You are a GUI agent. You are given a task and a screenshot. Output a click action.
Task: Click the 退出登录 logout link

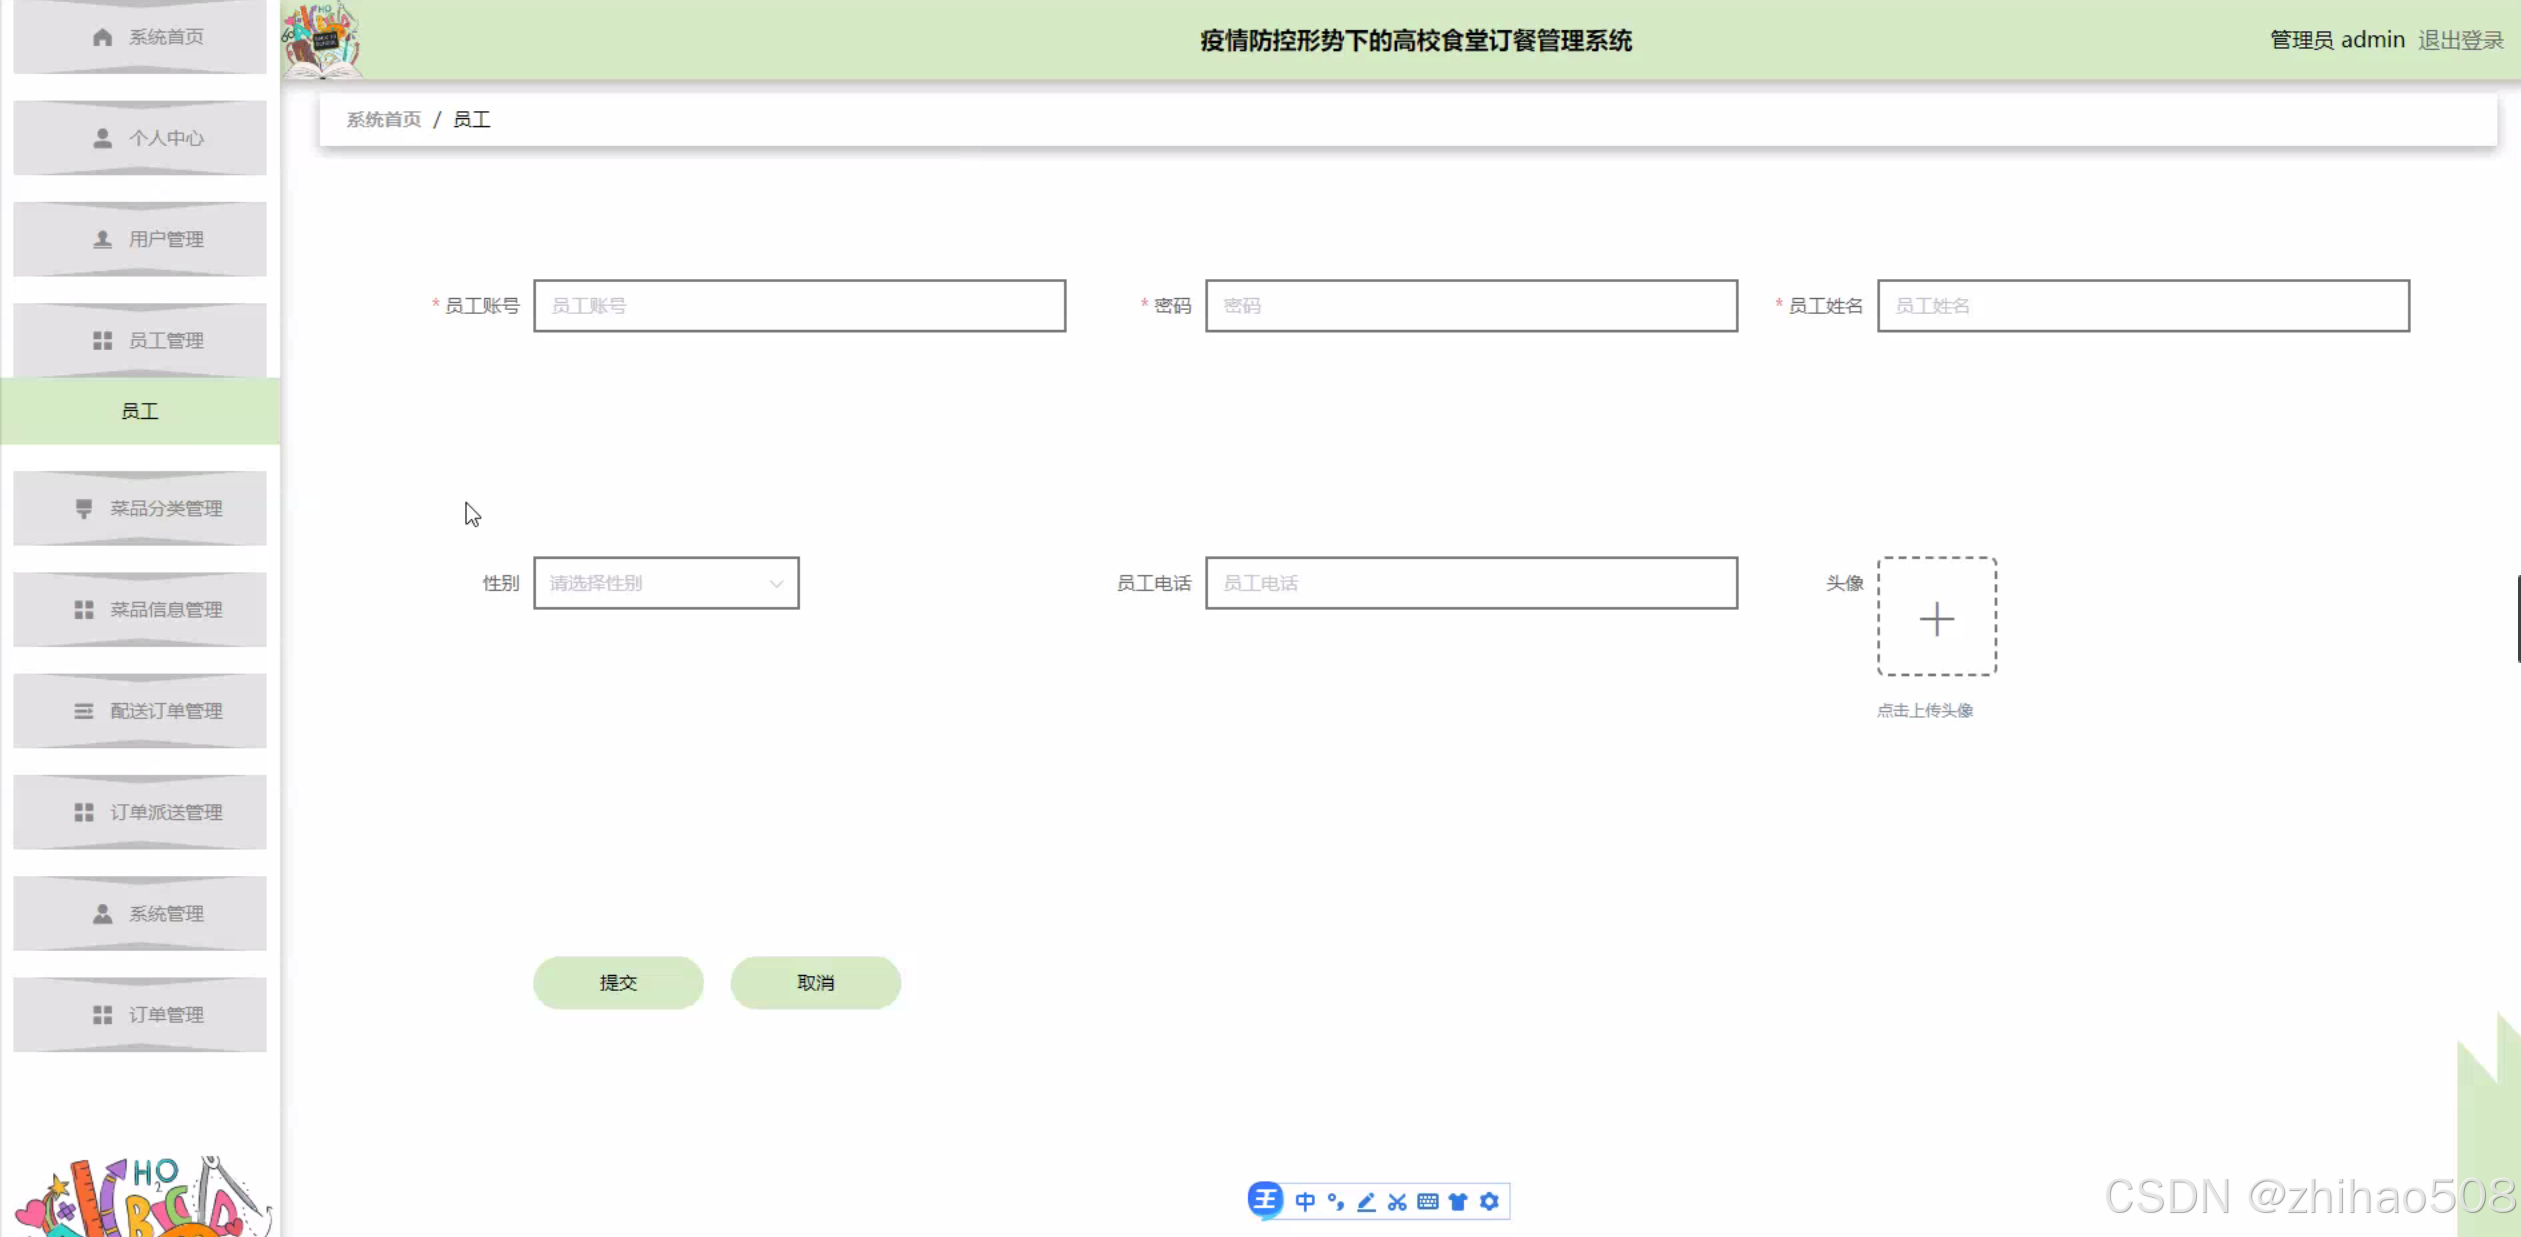(x=2460, y=40)
